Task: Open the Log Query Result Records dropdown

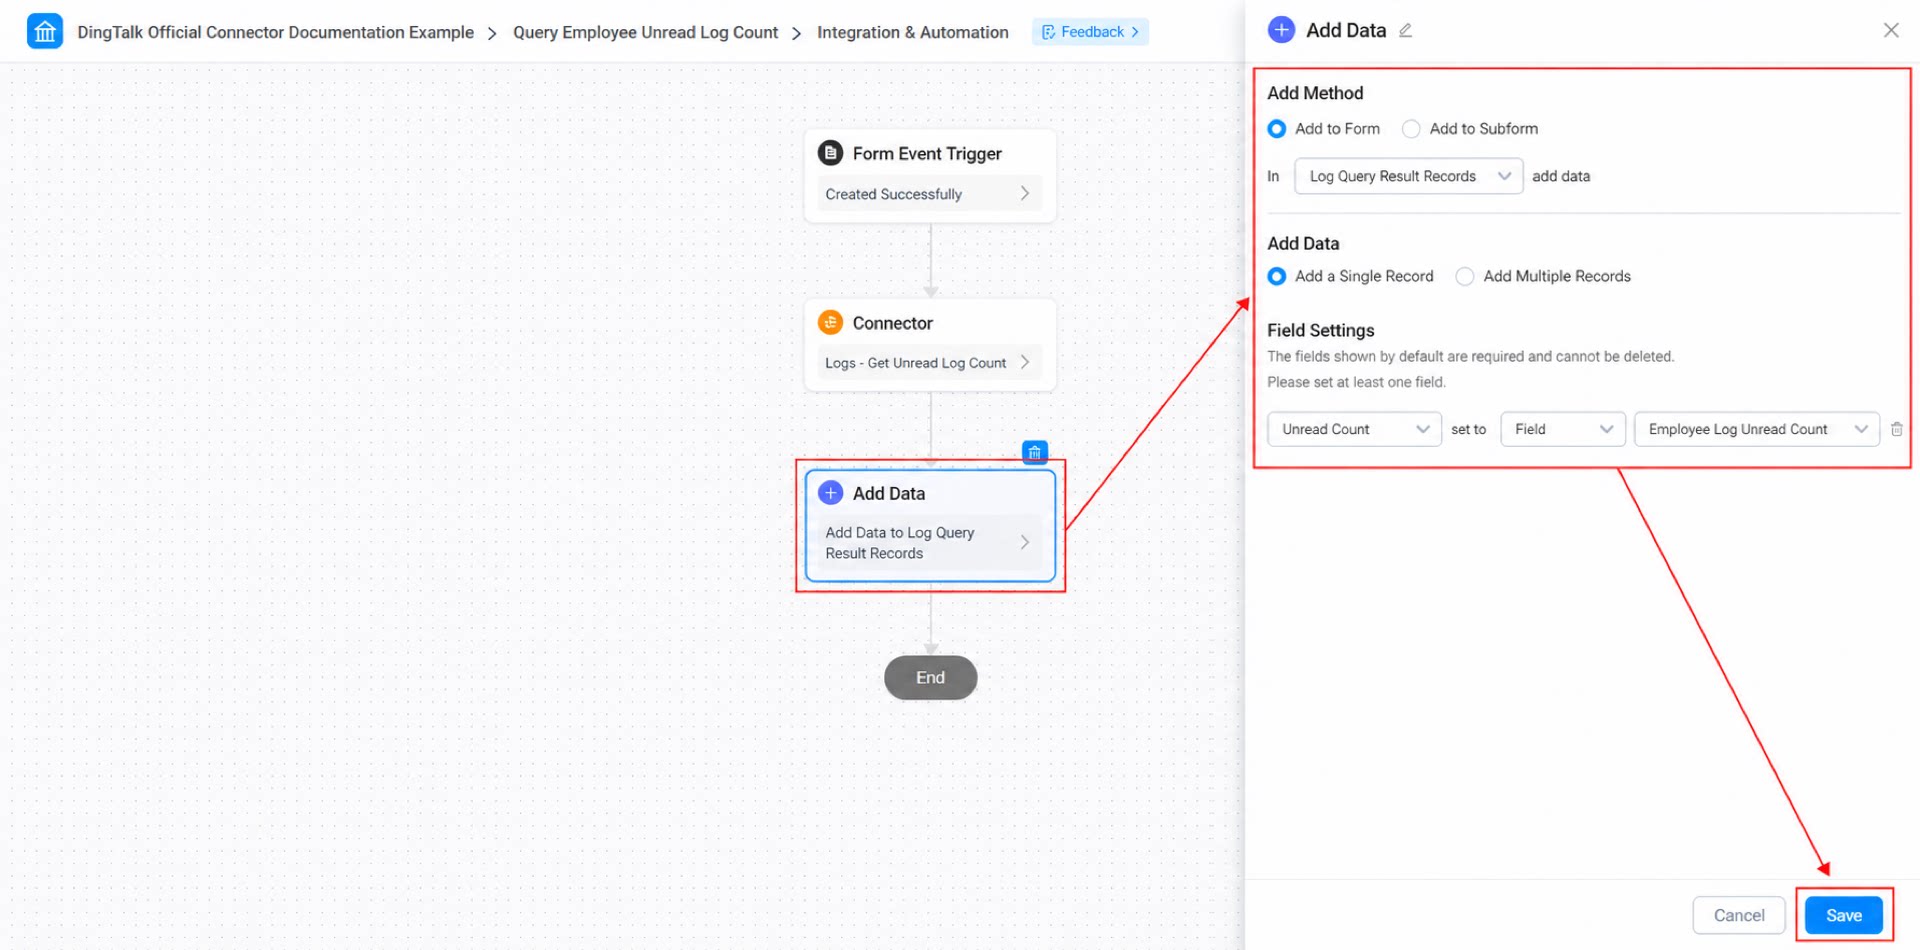Action: (x=1408, y=176)
